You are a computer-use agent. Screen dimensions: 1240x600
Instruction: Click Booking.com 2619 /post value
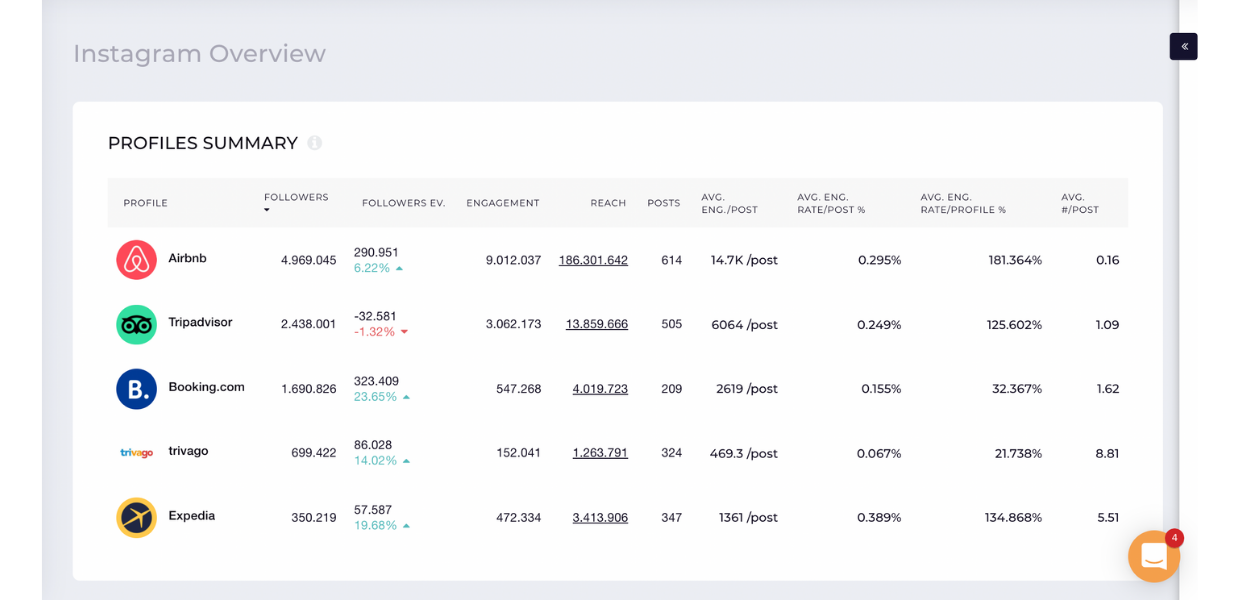click(x=747, y=389)
